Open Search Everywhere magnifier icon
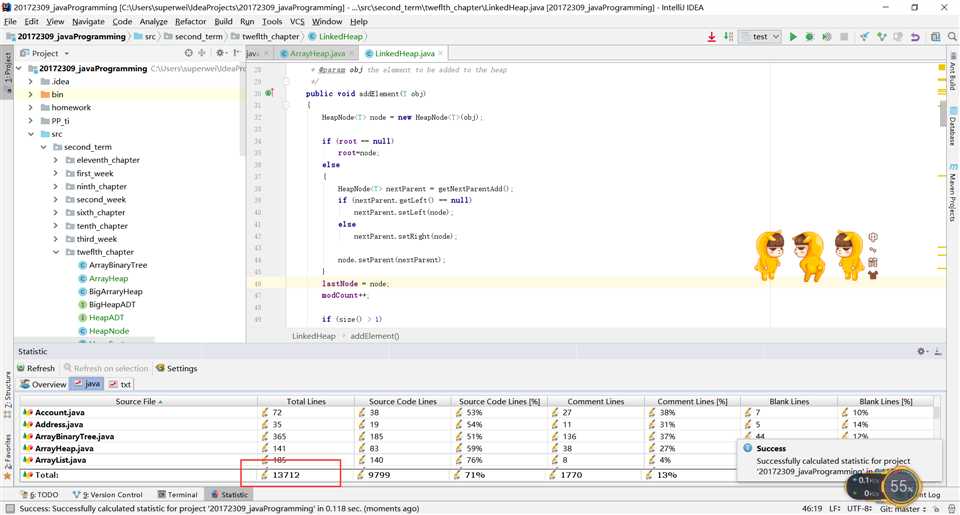Viewport: 960px width, 515px height. click(x=952, y=37)
